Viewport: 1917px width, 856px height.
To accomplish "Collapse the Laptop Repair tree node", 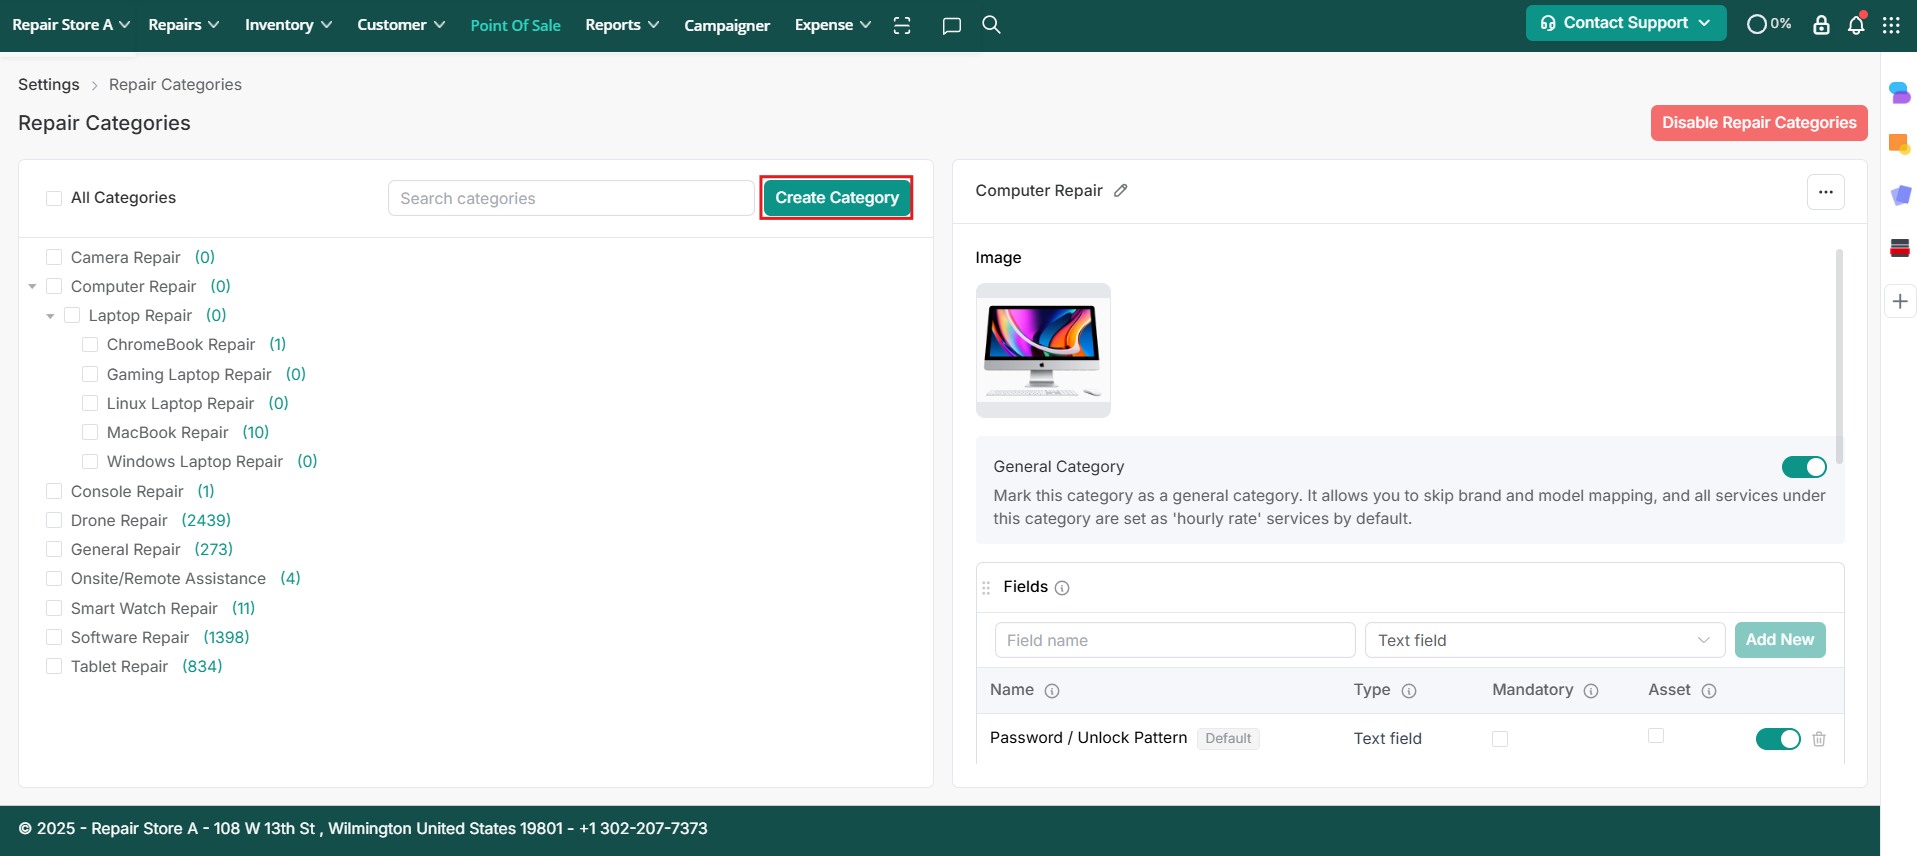I will click(50, 316).
